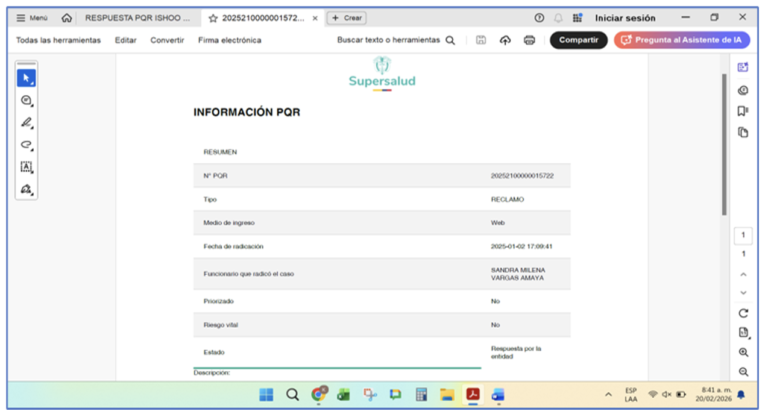Open the Convertir menu
The image size is (768, 417).
167,40
